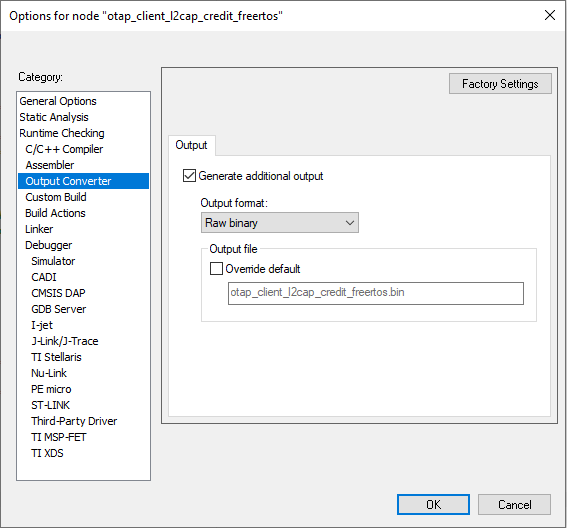The image size is (567, 528).
Task: Open the Linker category
Action: coord(39,229)
